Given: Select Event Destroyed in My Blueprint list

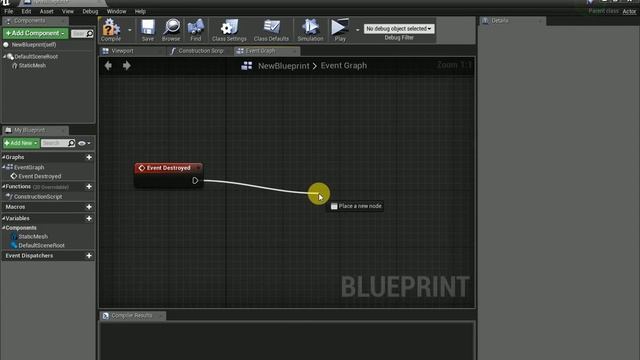Looking at the screenshot, I should click(40, 176).
